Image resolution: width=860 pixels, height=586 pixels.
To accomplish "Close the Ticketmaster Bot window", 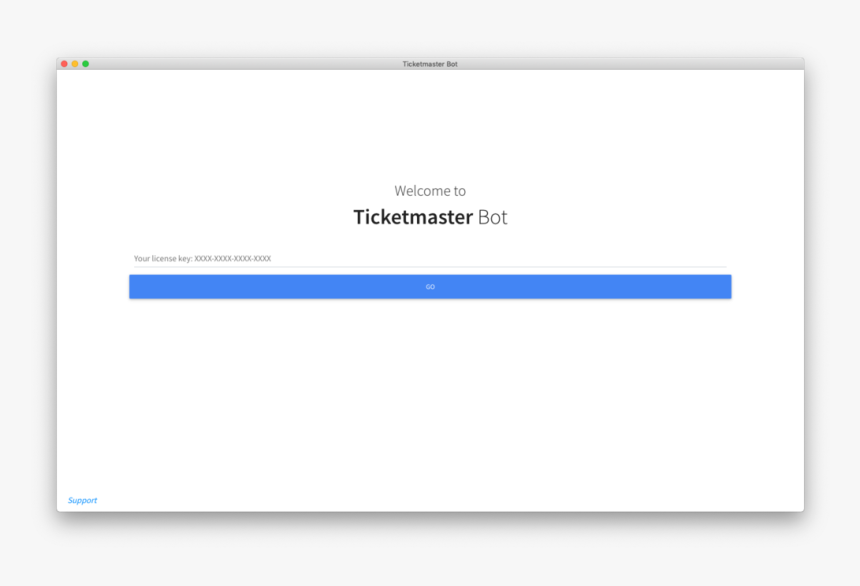I will point(64,64).
